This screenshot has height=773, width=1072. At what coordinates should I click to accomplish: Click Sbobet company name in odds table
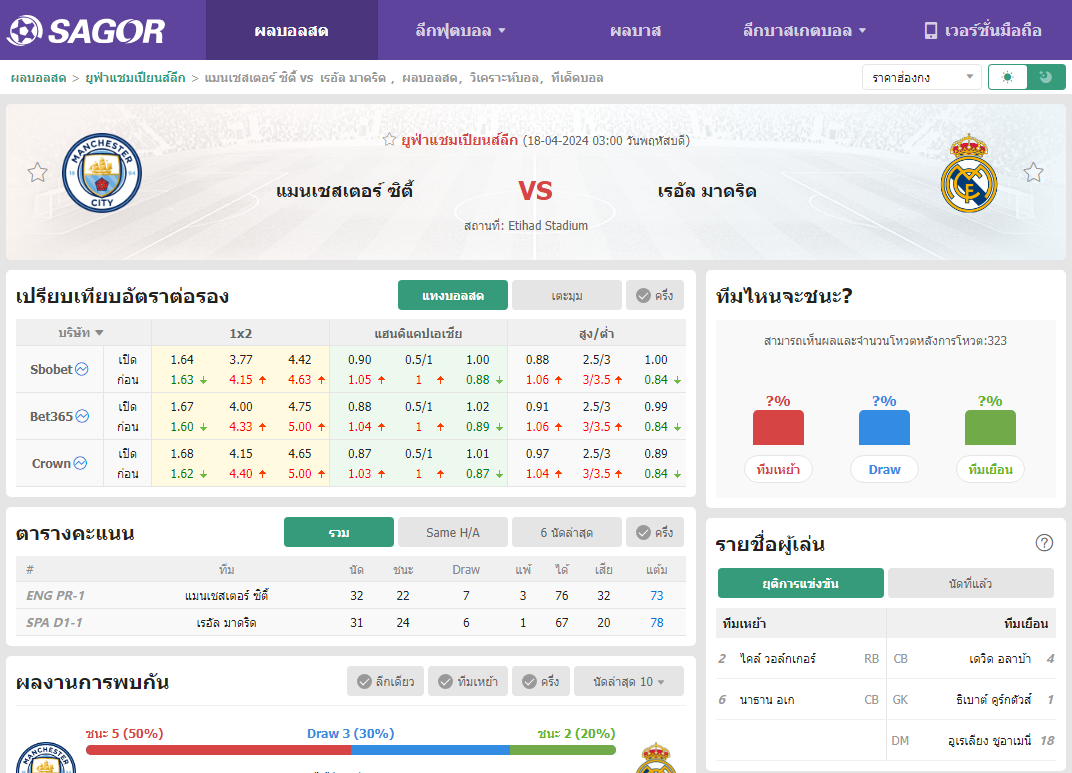pyautogui.click(x=51, y=369)
